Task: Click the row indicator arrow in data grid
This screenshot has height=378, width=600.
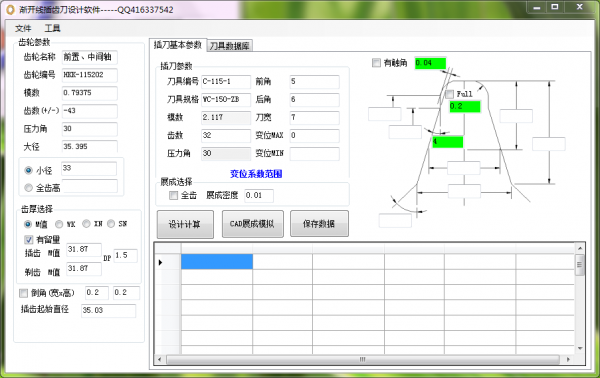Action: [x=160, y=262]
